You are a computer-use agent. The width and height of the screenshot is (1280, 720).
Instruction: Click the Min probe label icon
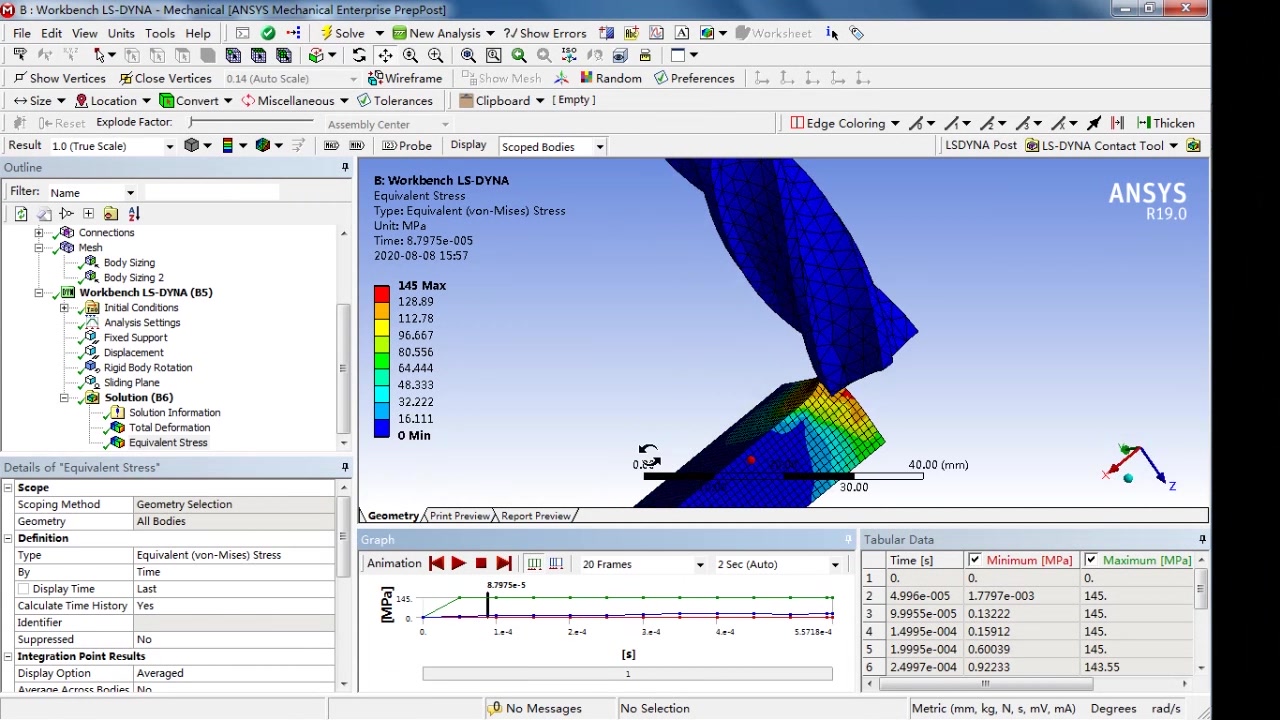tap(356, 146)
